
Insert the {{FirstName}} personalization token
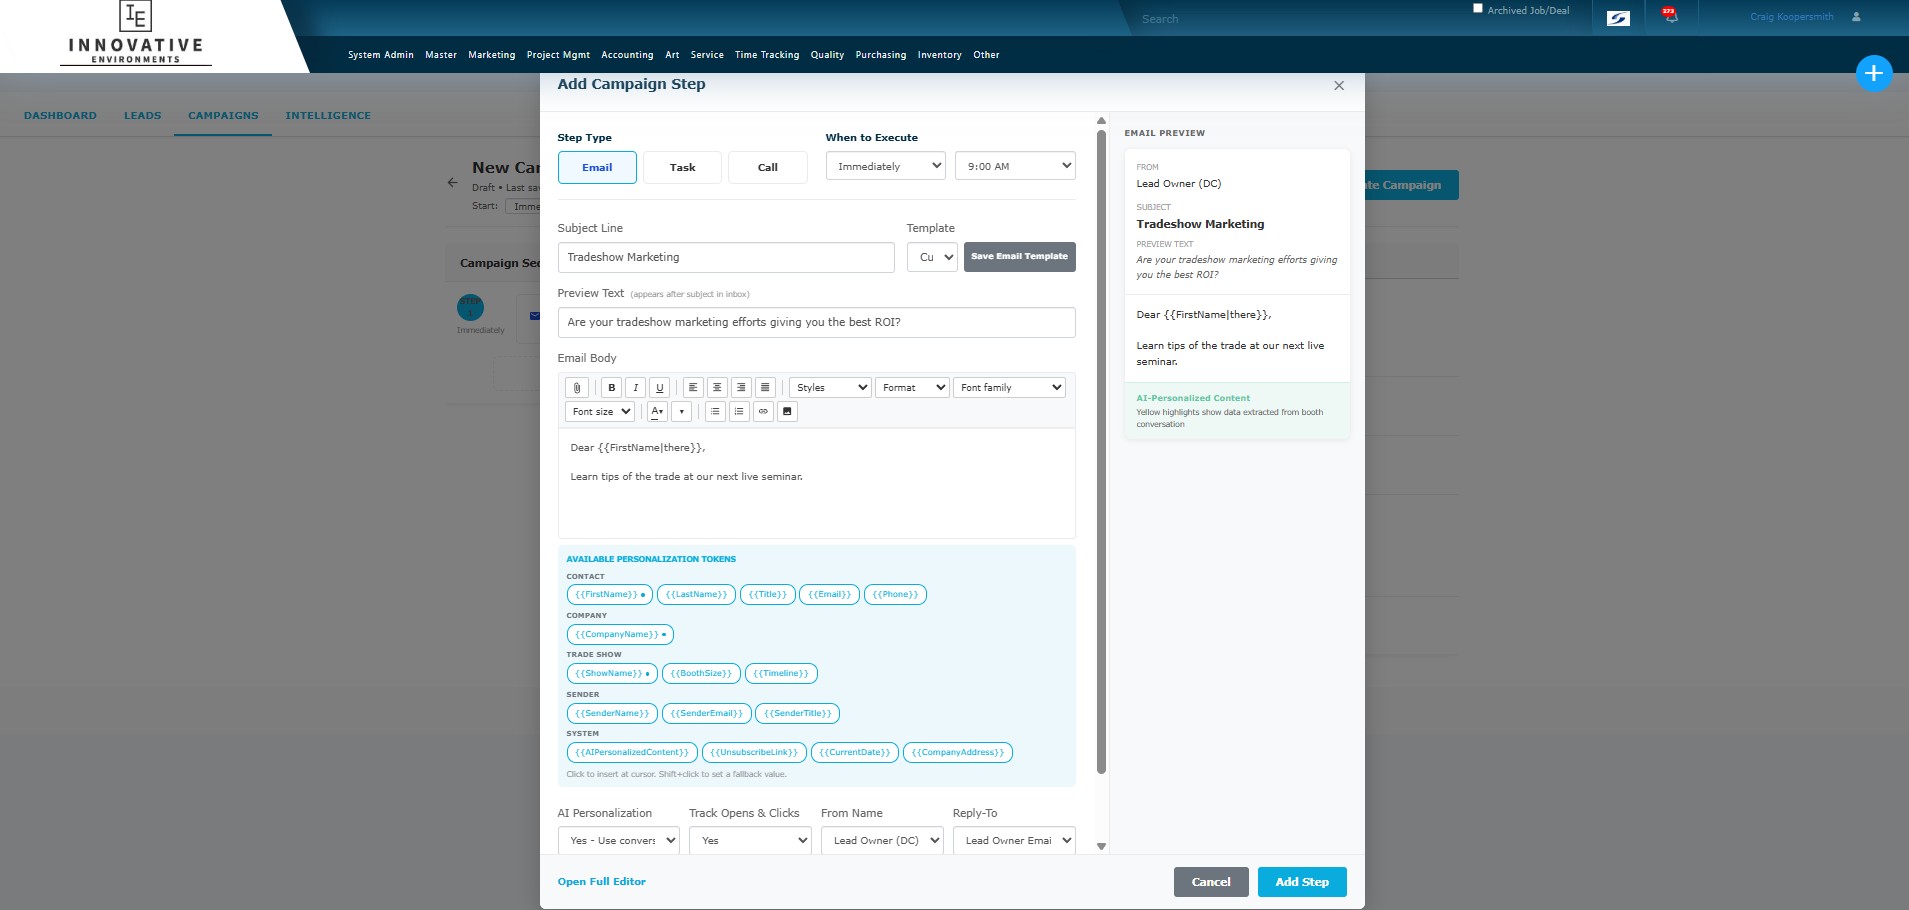click(x=609, y=594)
